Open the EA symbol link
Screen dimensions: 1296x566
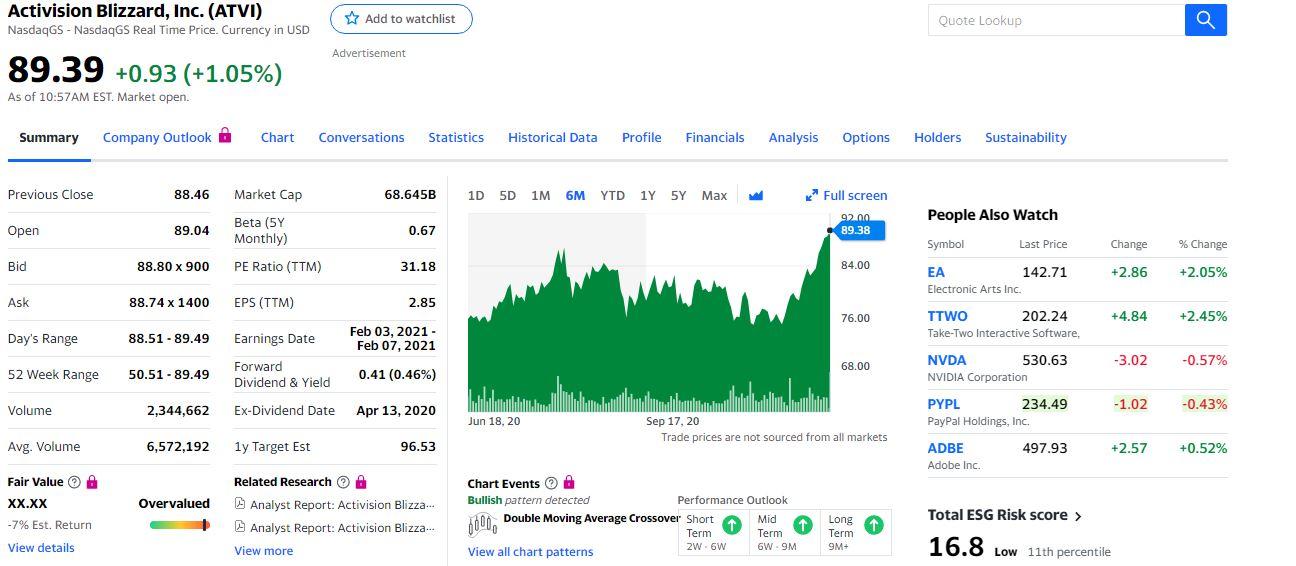click(x=936, y=272)
